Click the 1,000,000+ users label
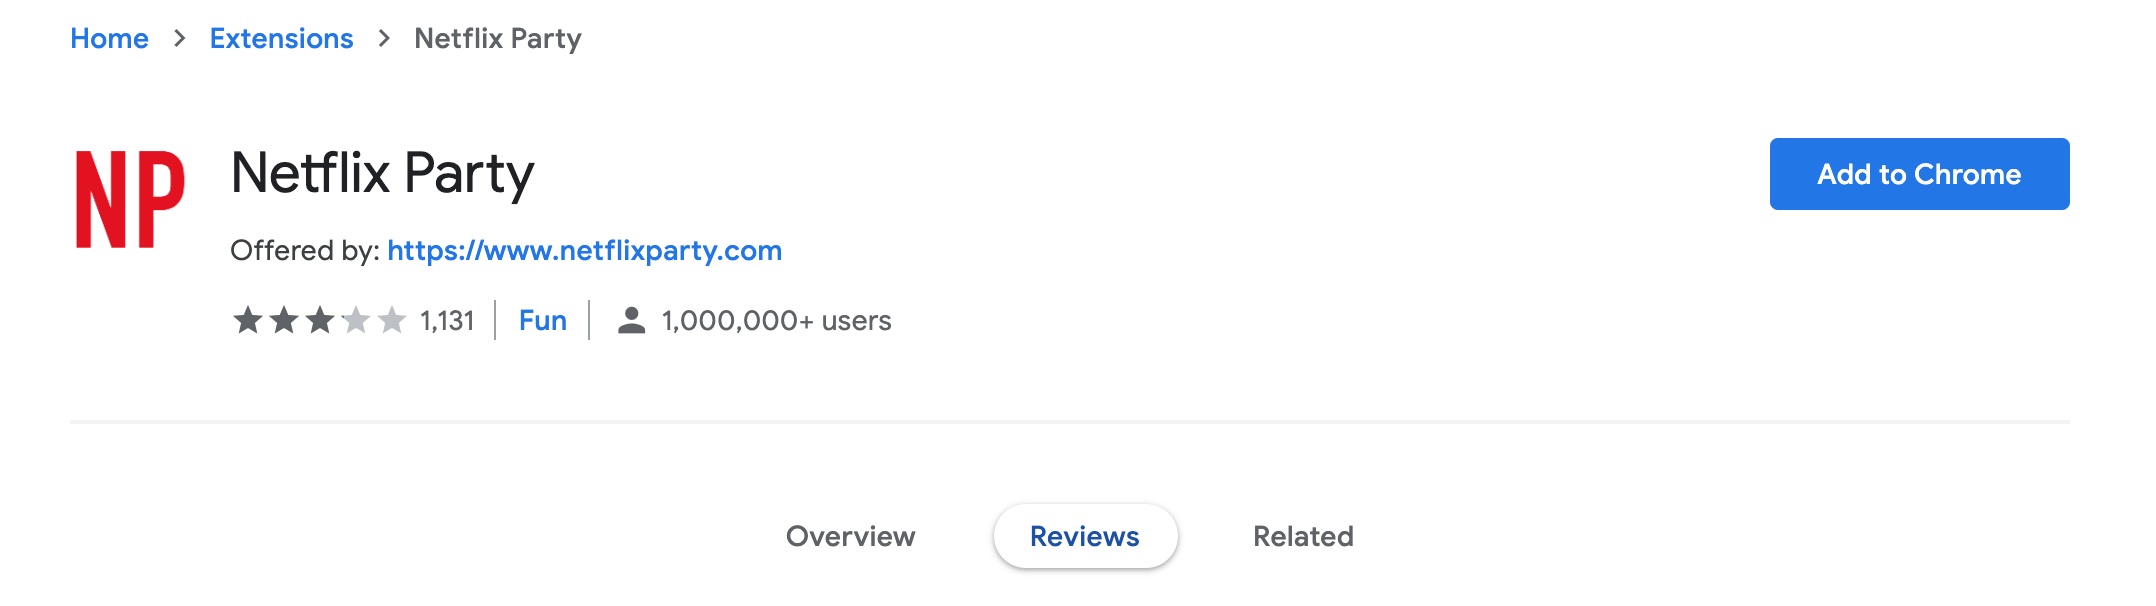Screen dimensions: 2156x606 tap(776, 321)
